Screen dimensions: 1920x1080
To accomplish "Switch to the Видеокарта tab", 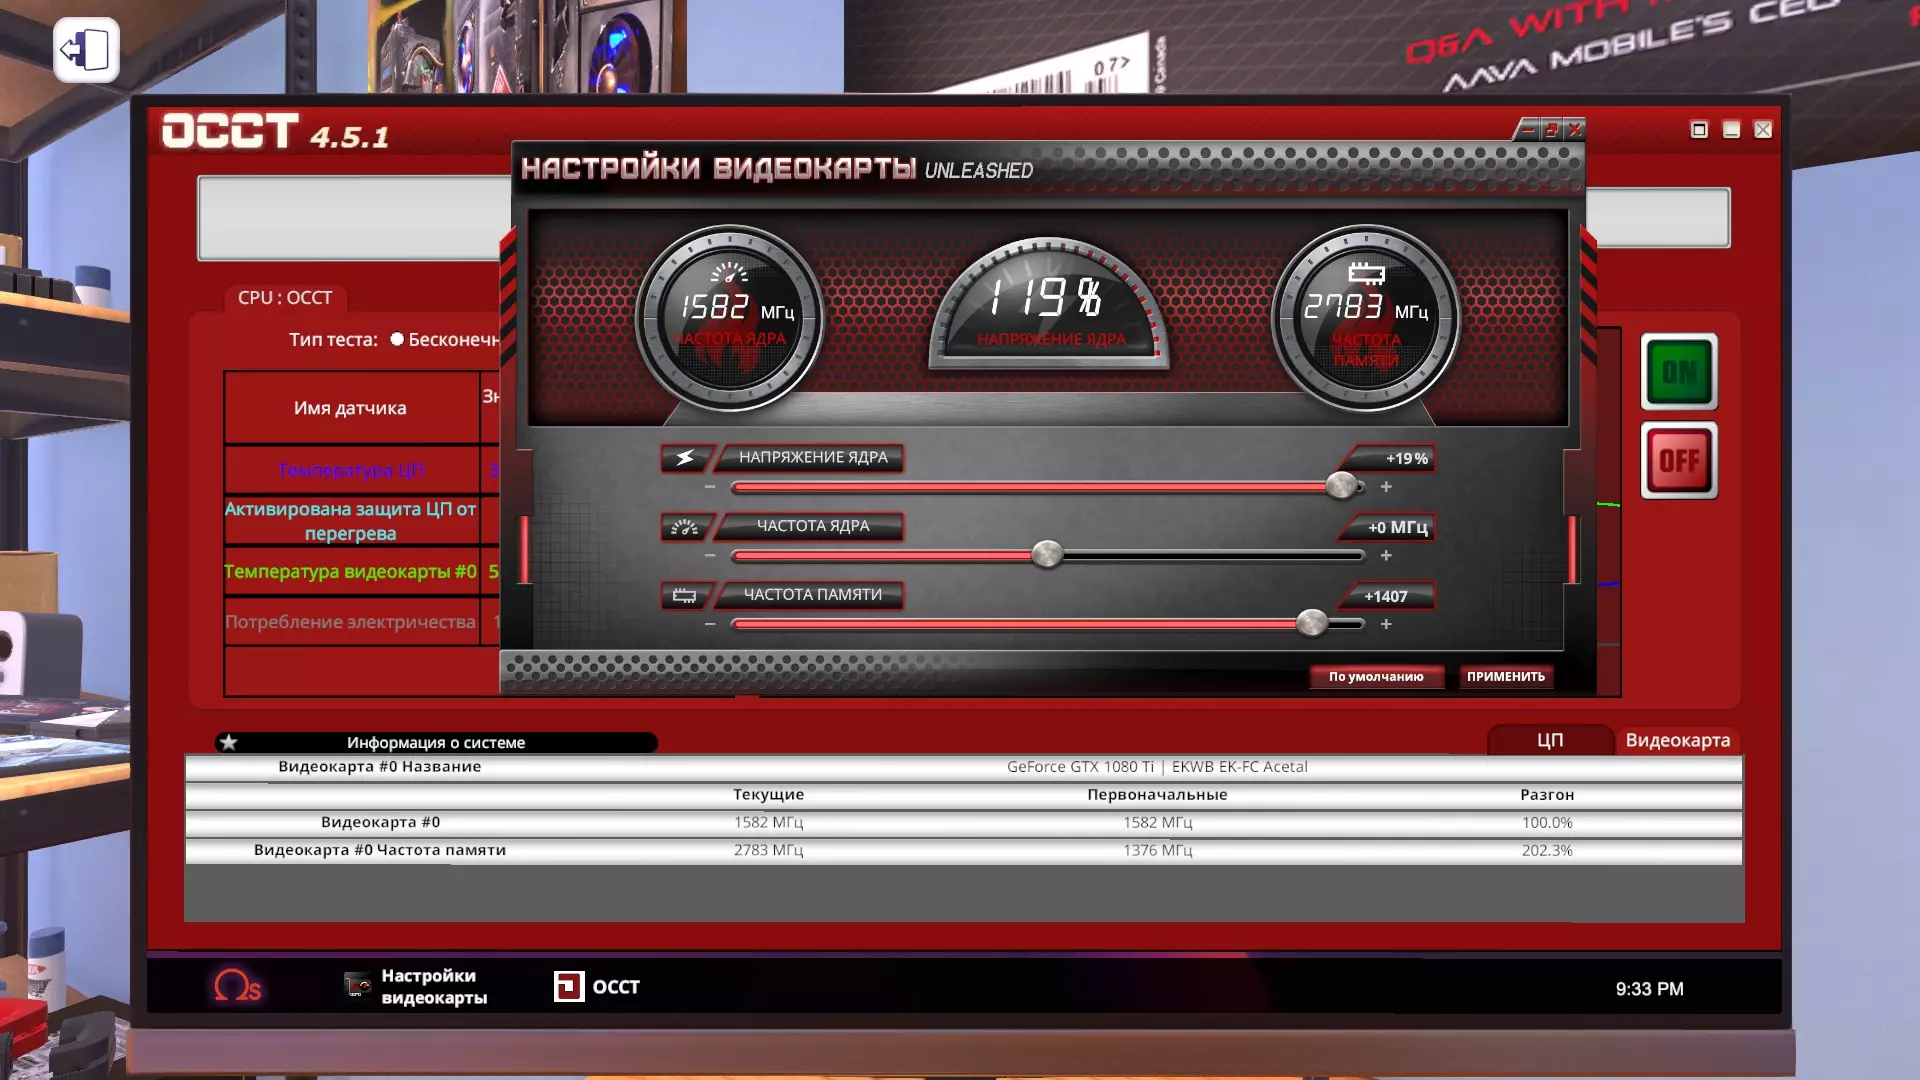I will (x=1677, y=740).
